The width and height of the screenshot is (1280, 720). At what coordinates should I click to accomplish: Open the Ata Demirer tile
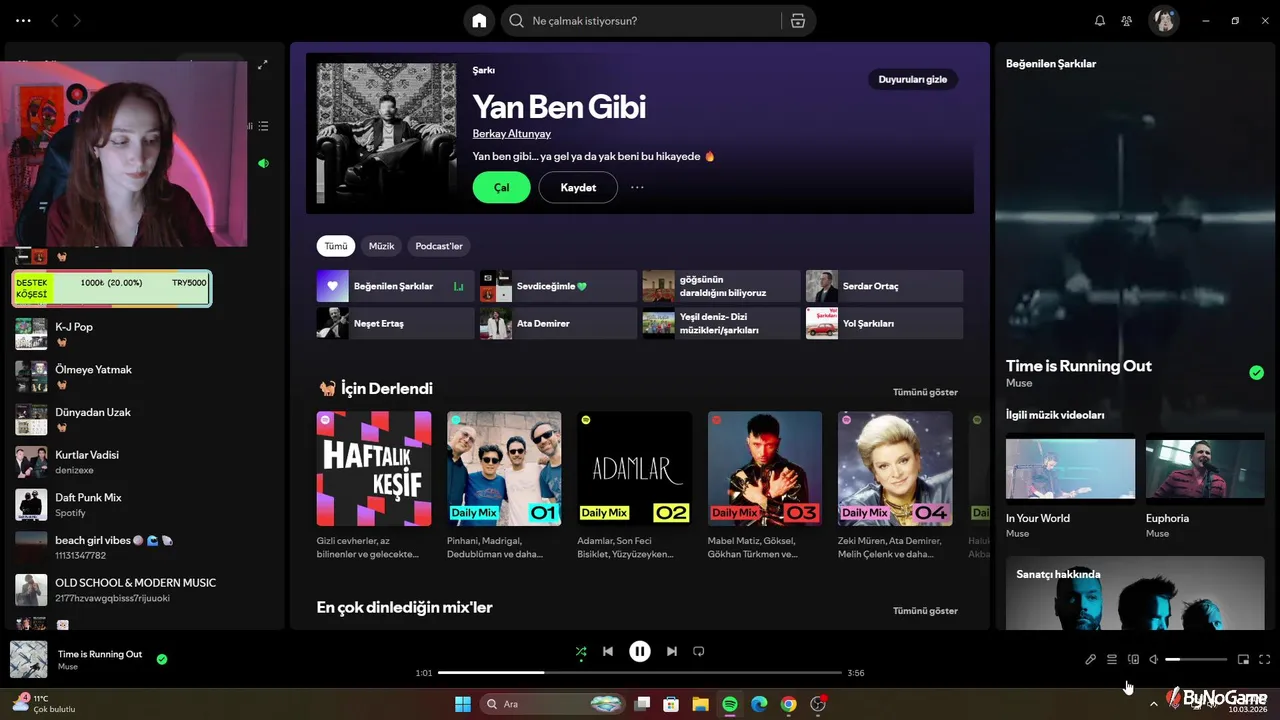tap(558, 323)
